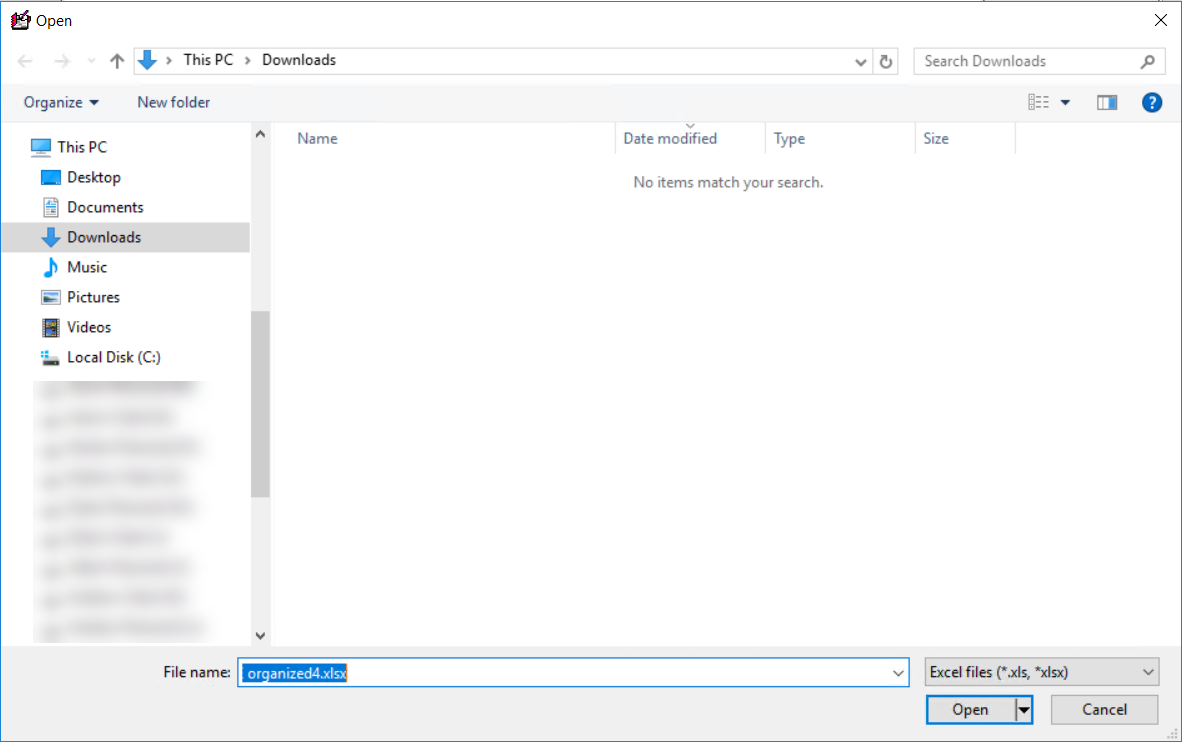Expand the view options dropdown arrow
1182x742 pixels.
click(x=1065, y=102)
